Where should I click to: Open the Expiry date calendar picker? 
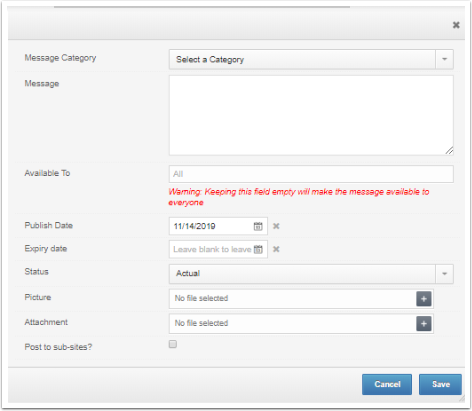pyautogui.click(x=258, y=249)
